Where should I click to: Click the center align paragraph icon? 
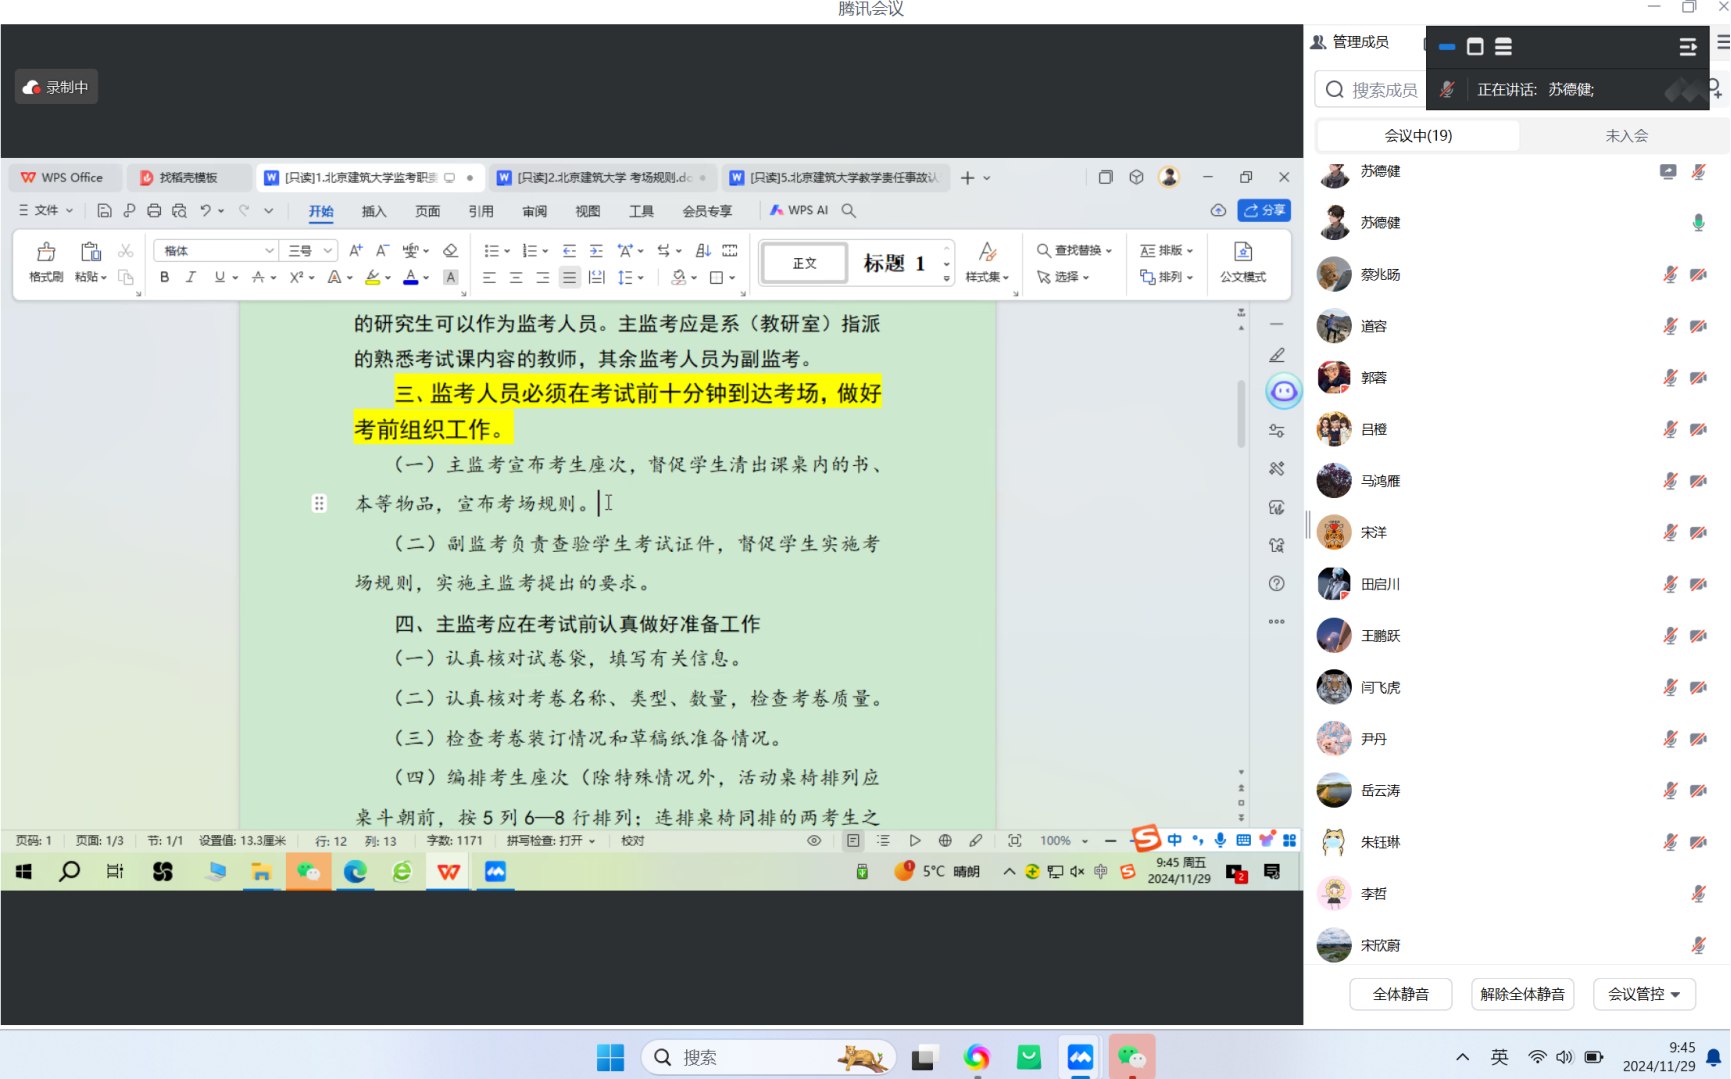pyautogui.click(x=516, y=278)
